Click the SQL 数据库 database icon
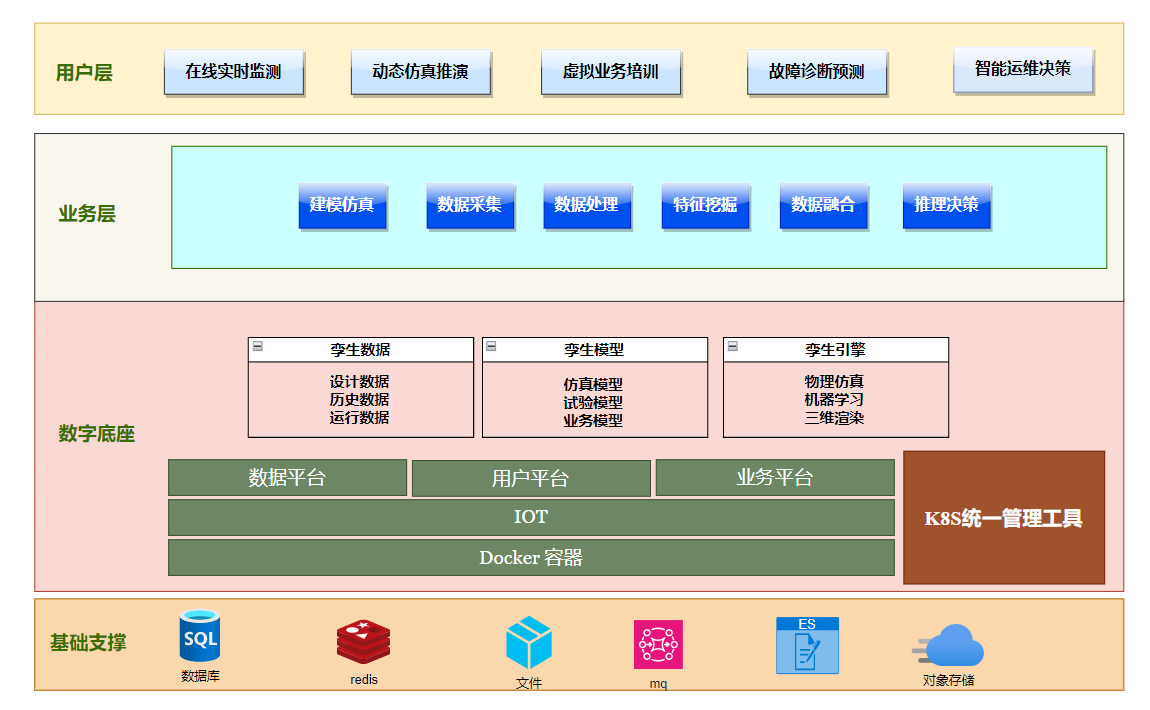Image resolution: width=1150 pixels, height=710 pixels. (x=199, y=636)
